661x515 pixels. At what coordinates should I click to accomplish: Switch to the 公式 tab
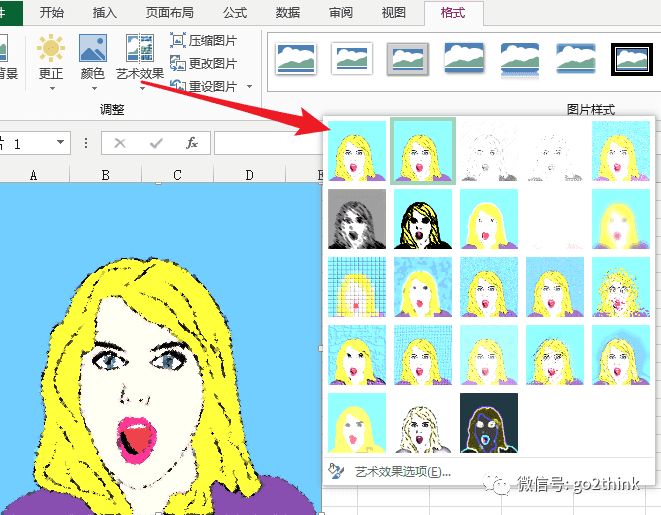235,13
